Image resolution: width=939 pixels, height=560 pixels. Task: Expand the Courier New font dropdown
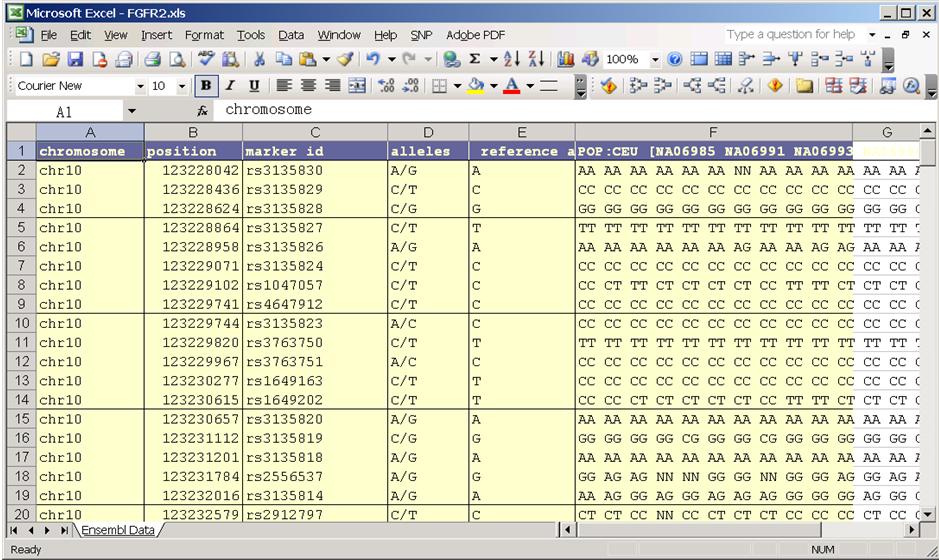138,86
